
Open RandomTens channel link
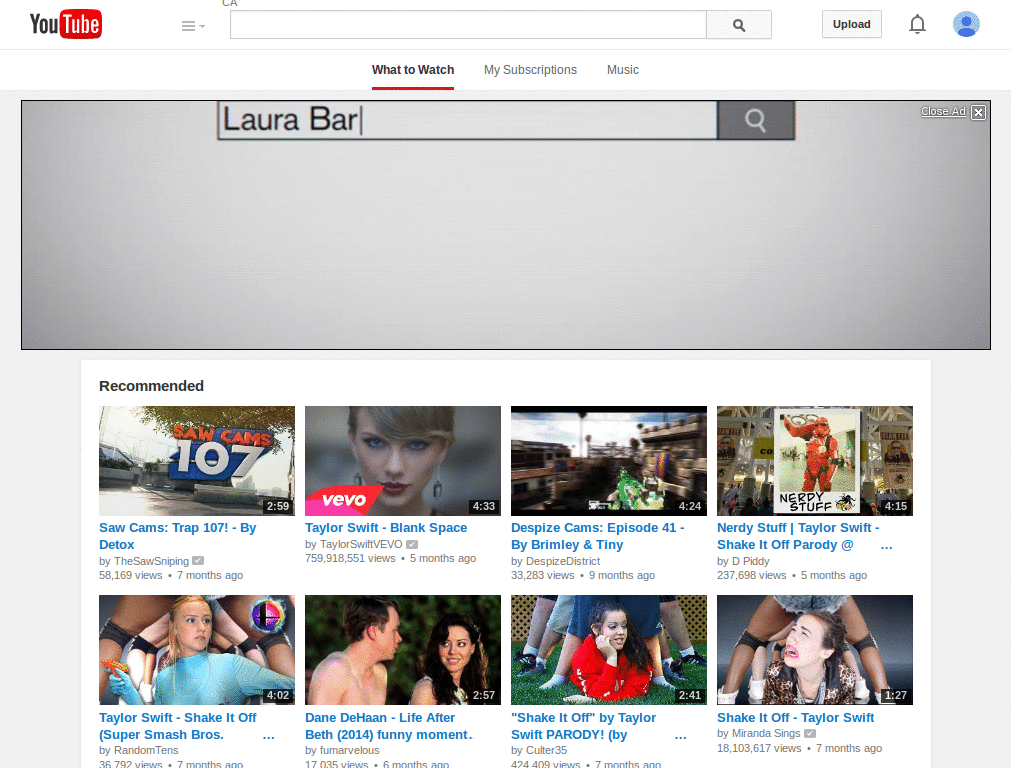146,750
